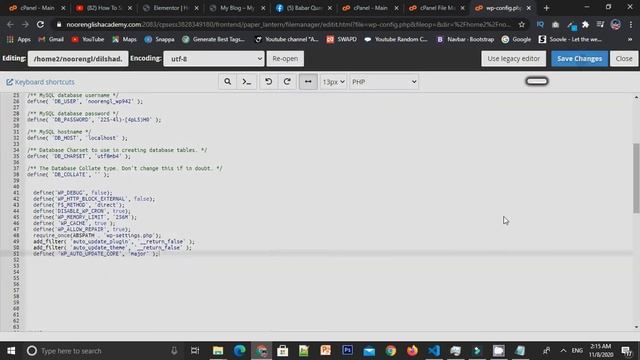Open the clock showing 2:15 AM
Screen dimensions: 640x360
click(601, 351)
